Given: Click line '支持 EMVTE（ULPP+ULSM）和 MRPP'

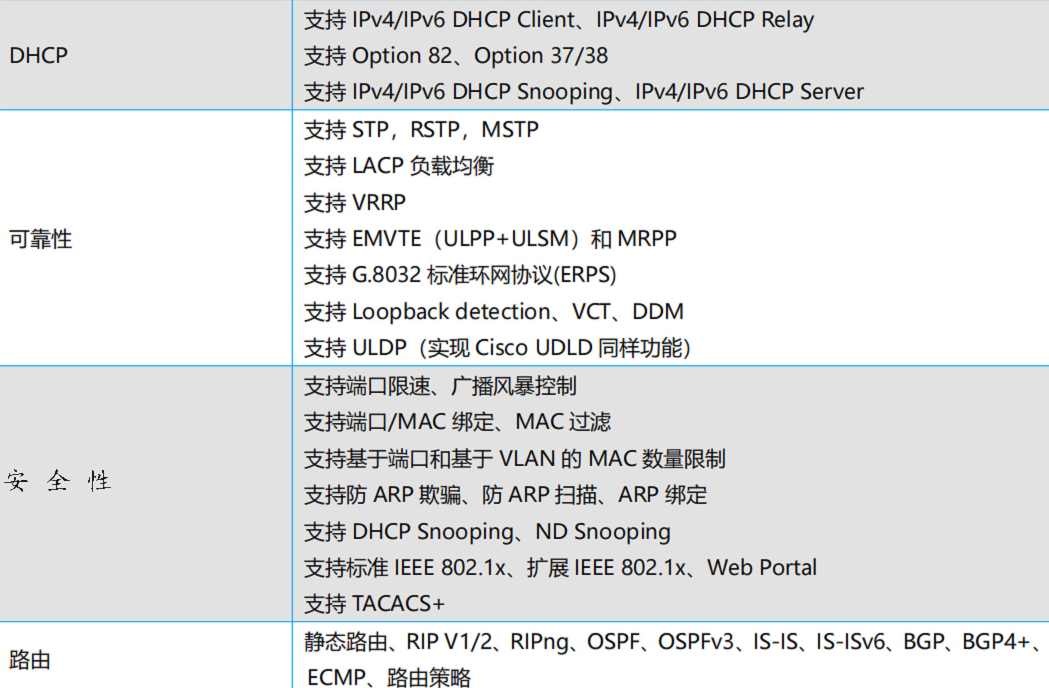Looking at the screenshot, I should pyautogui.click(x=490, y=239).
